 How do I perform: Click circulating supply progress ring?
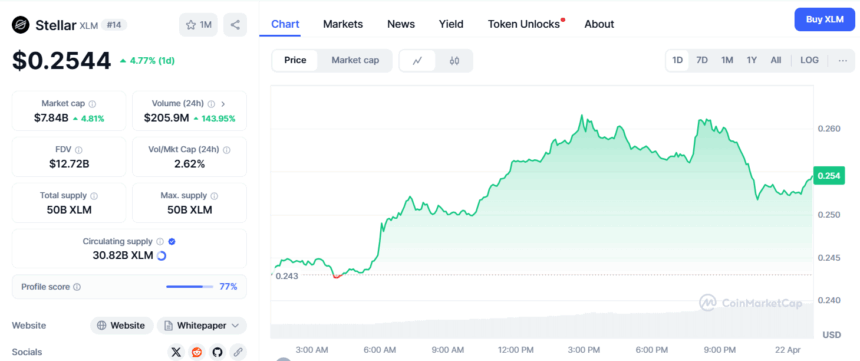pos(161,256)
